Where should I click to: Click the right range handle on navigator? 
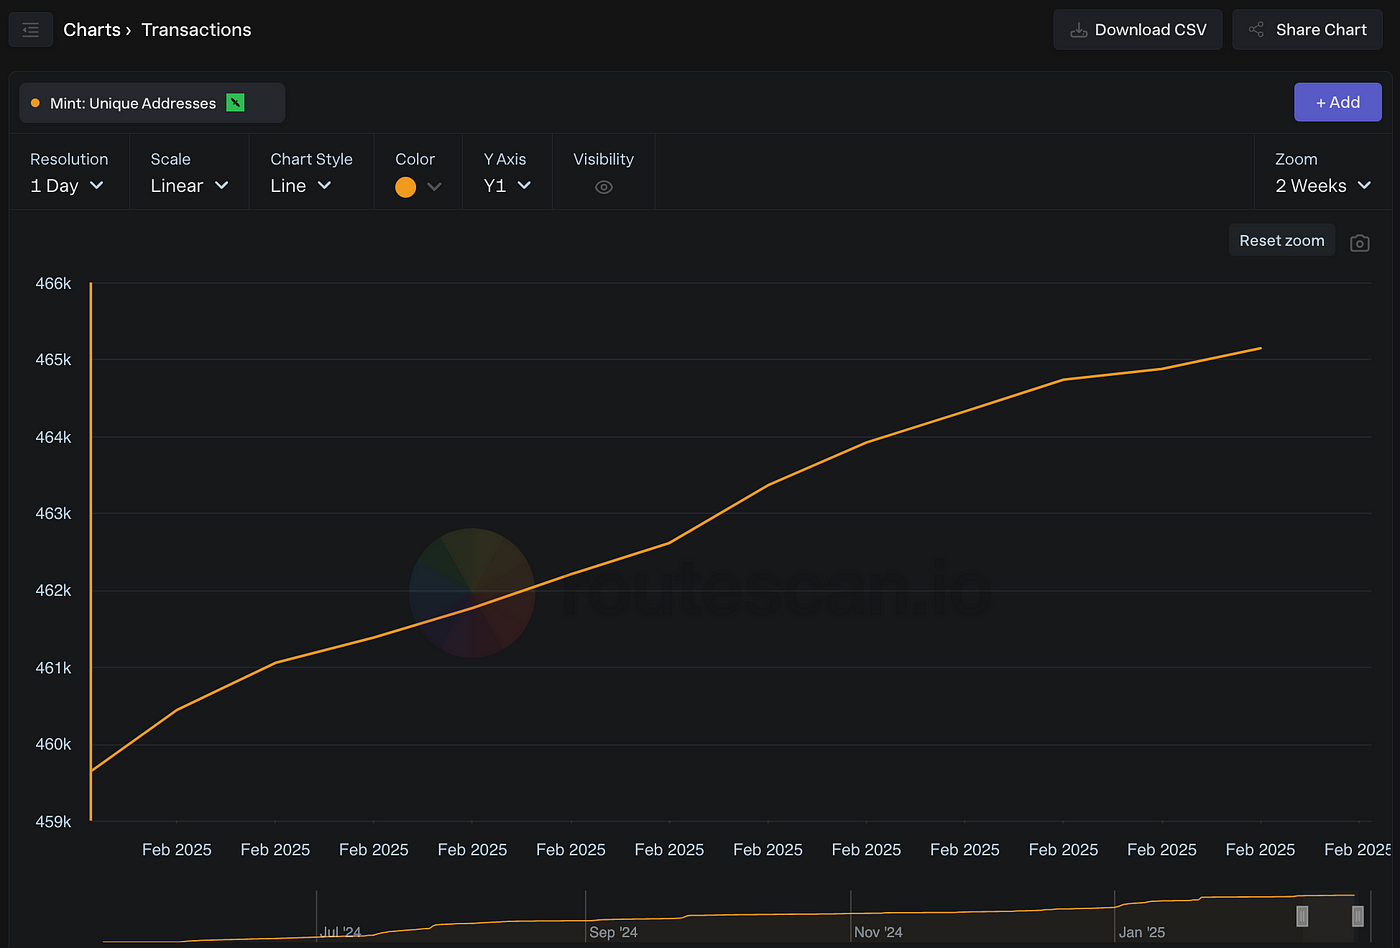point(1357,916)
